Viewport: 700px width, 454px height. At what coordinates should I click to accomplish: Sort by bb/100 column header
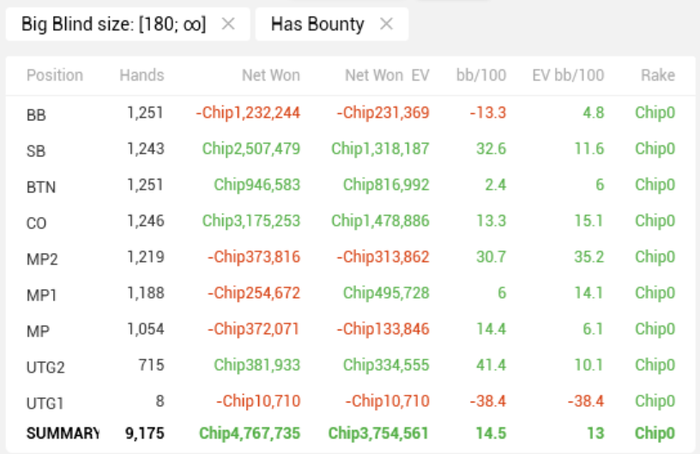483,75
